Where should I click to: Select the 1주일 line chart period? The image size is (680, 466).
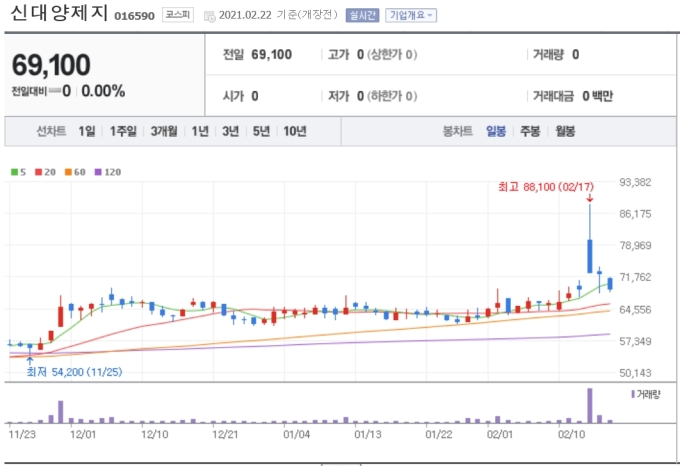tap(123, 131)
